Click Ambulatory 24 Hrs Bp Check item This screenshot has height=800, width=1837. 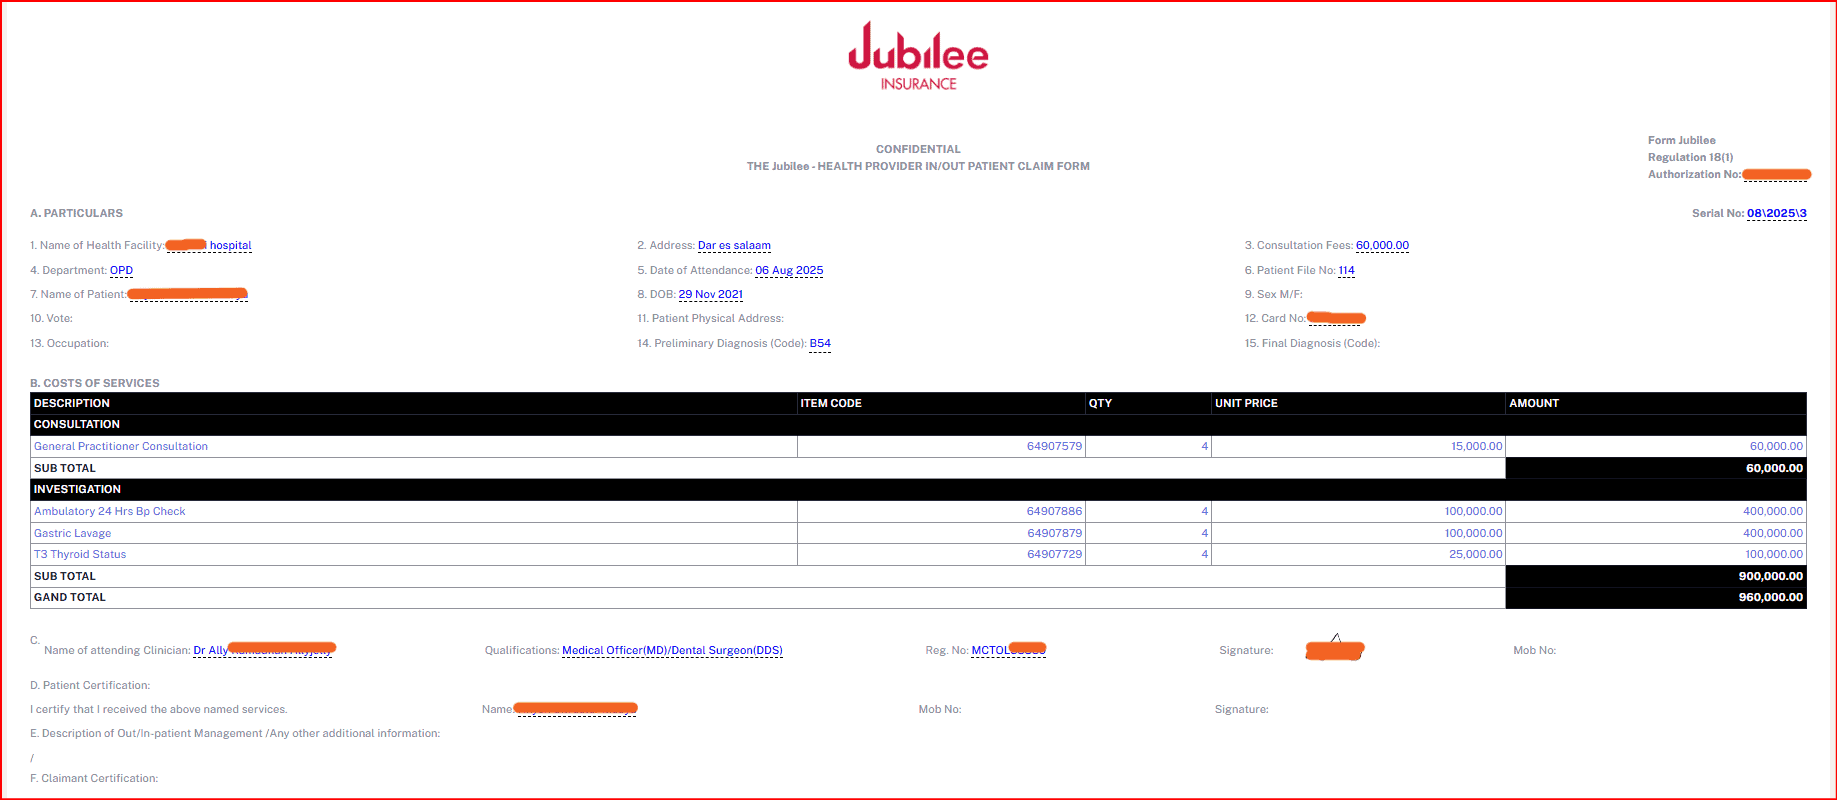point(110,512)
